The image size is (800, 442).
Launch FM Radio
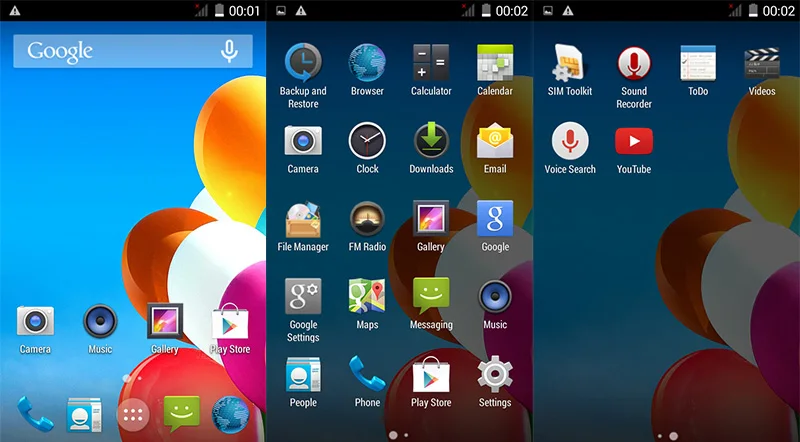(x=367, y=219)
